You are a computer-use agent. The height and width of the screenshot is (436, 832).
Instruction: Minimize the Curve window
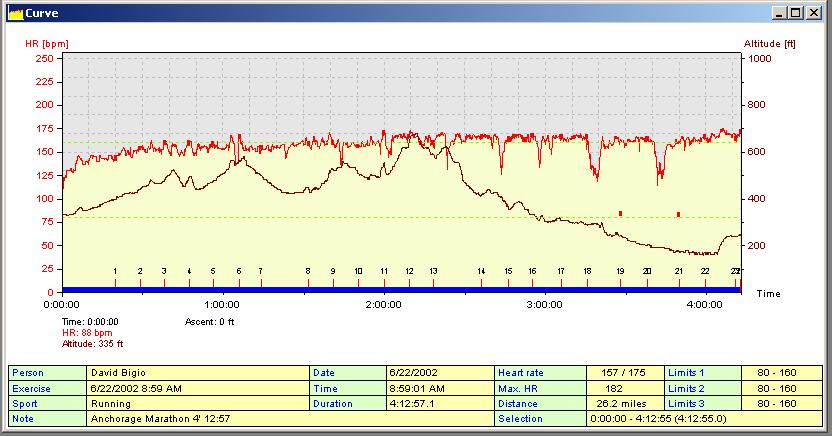[781, 13]
